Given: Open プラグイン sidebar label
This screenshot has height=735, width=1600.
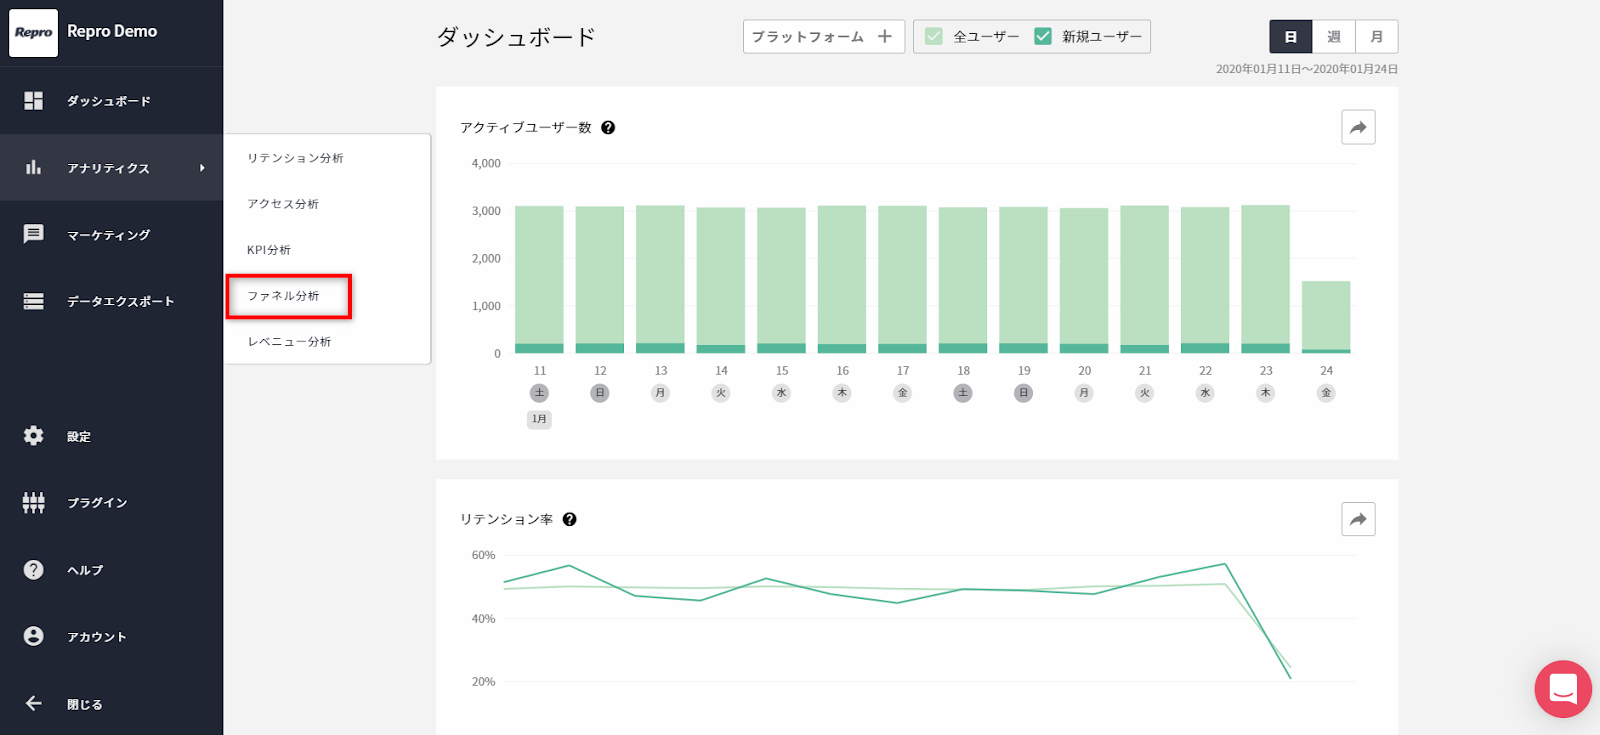Looking at the screenshot, I should (97, 503).
